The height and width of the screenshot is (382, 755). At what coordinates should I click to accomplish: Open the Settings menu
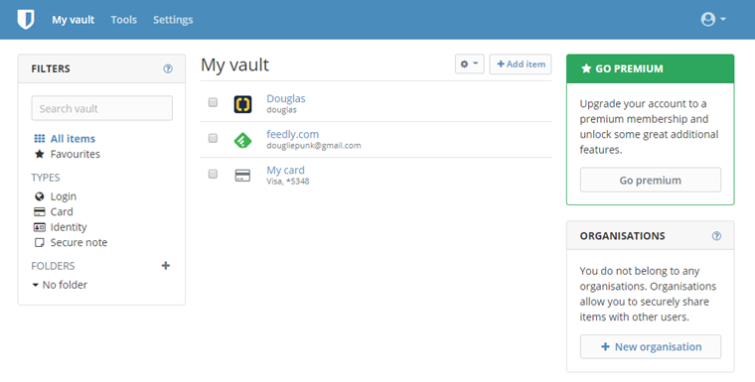click(173, 20)
